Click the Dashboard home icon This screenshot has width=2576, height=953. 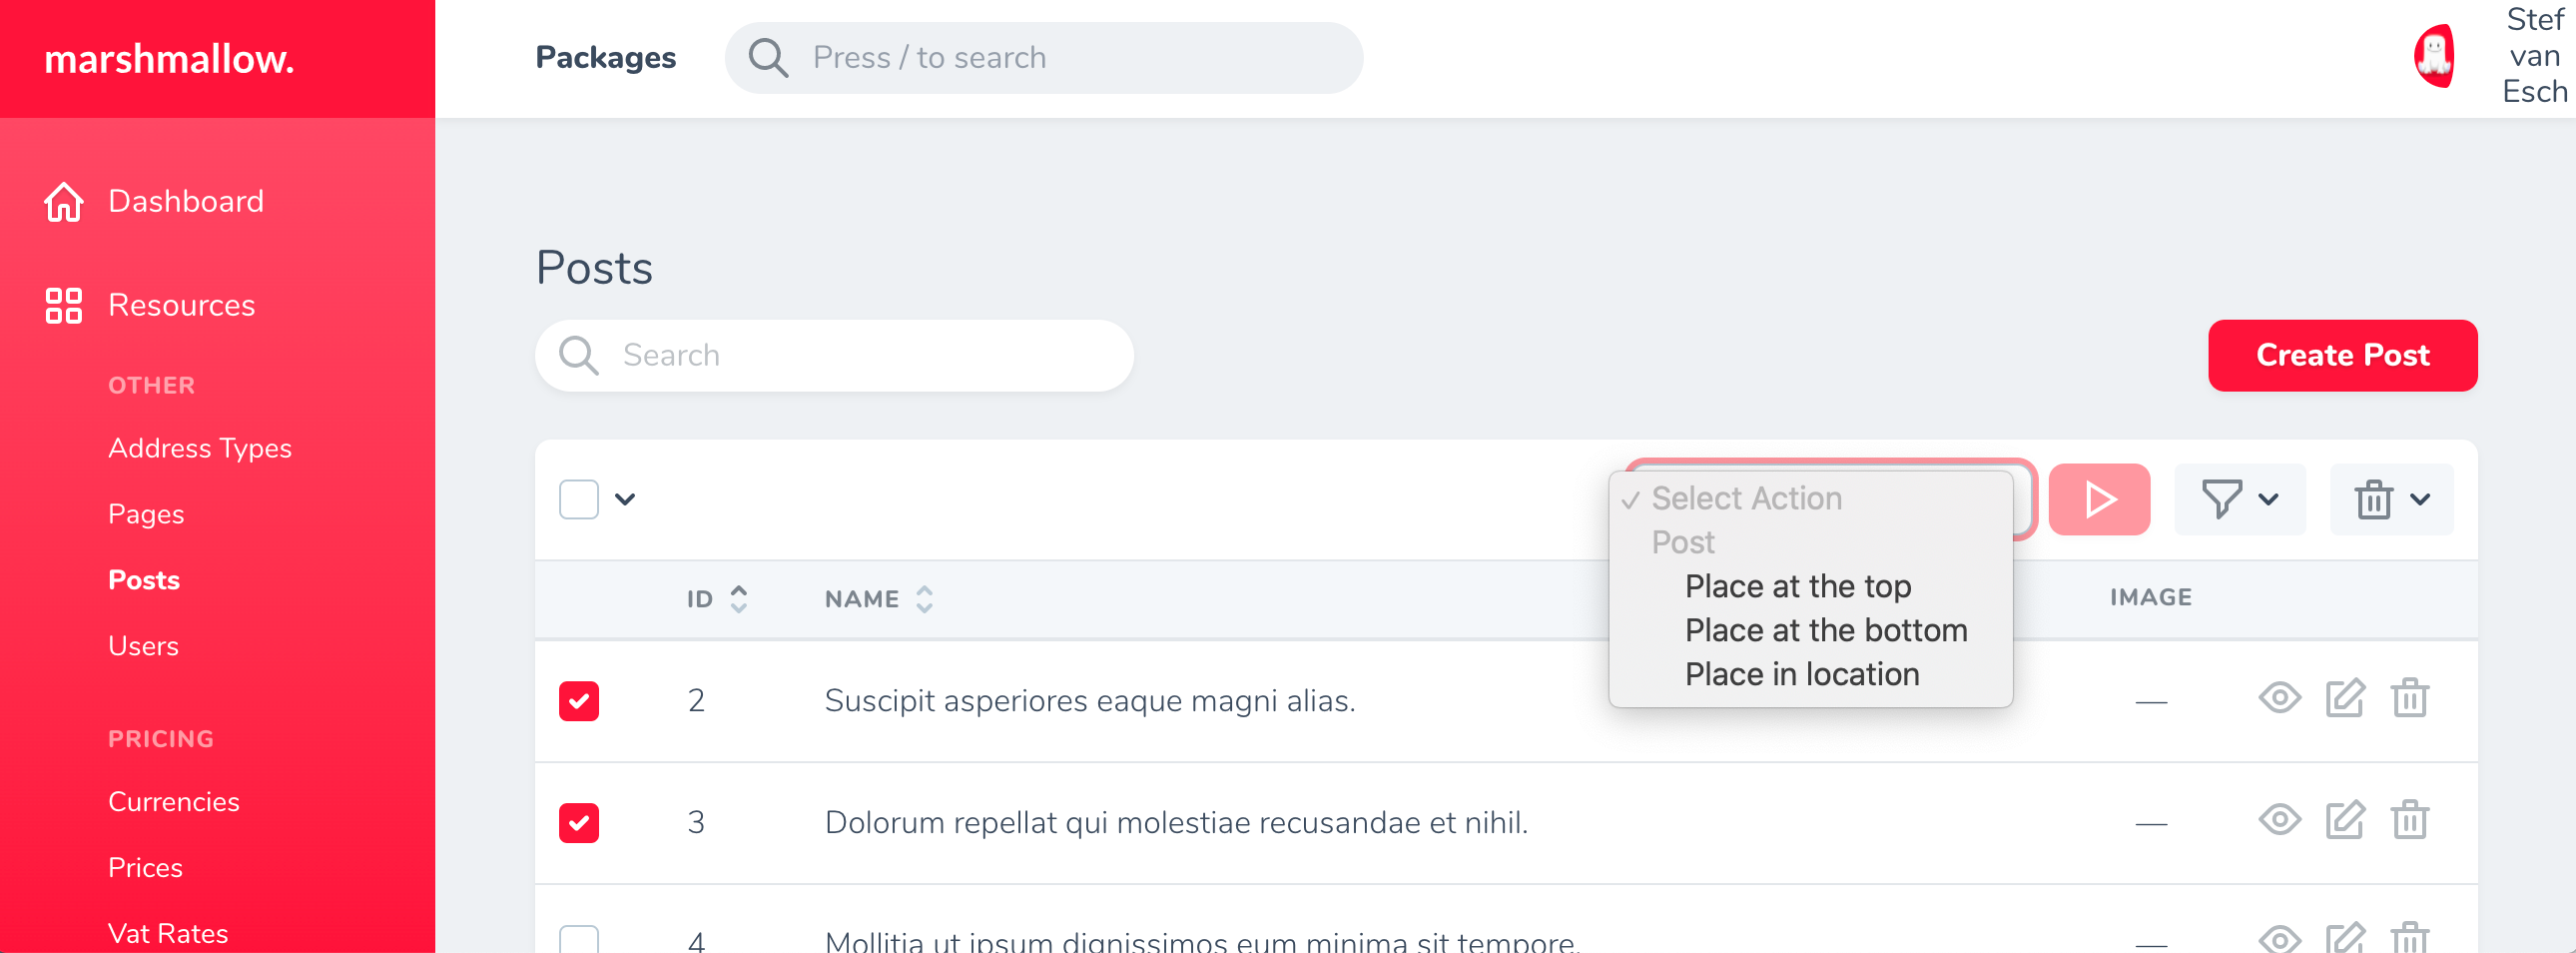pos(64,202)
